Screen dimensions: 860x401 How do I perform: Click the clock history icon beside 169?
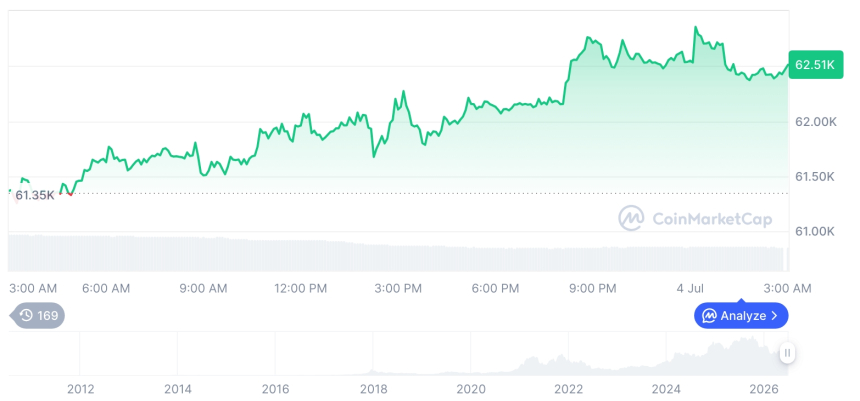(x=26, y=315)
